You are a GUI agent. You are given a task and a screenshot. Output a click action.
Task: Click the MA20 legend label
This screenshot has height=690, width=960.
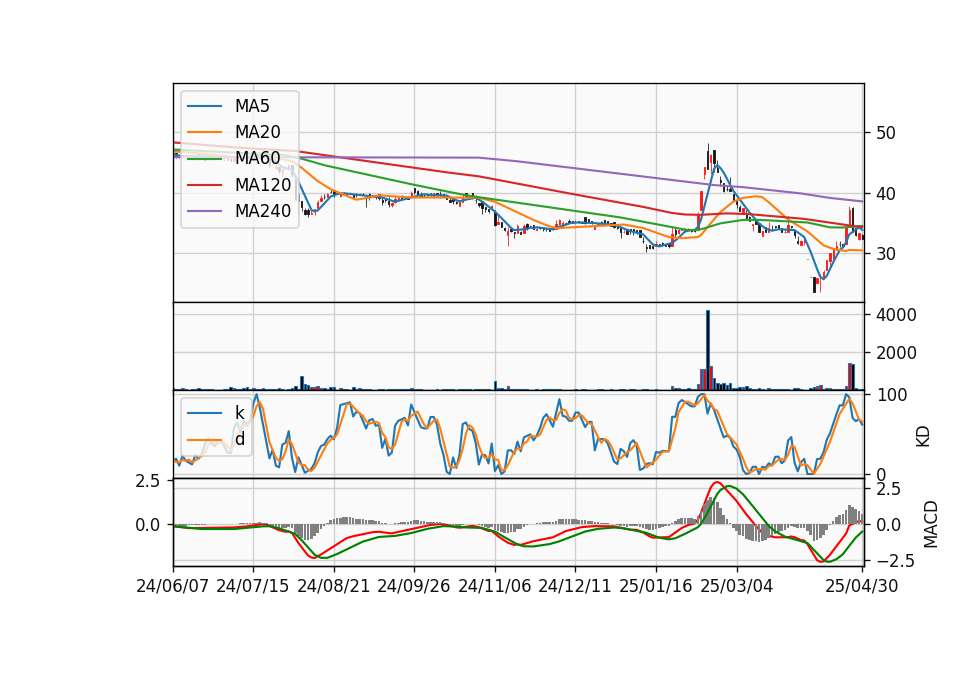coord(257,132)
